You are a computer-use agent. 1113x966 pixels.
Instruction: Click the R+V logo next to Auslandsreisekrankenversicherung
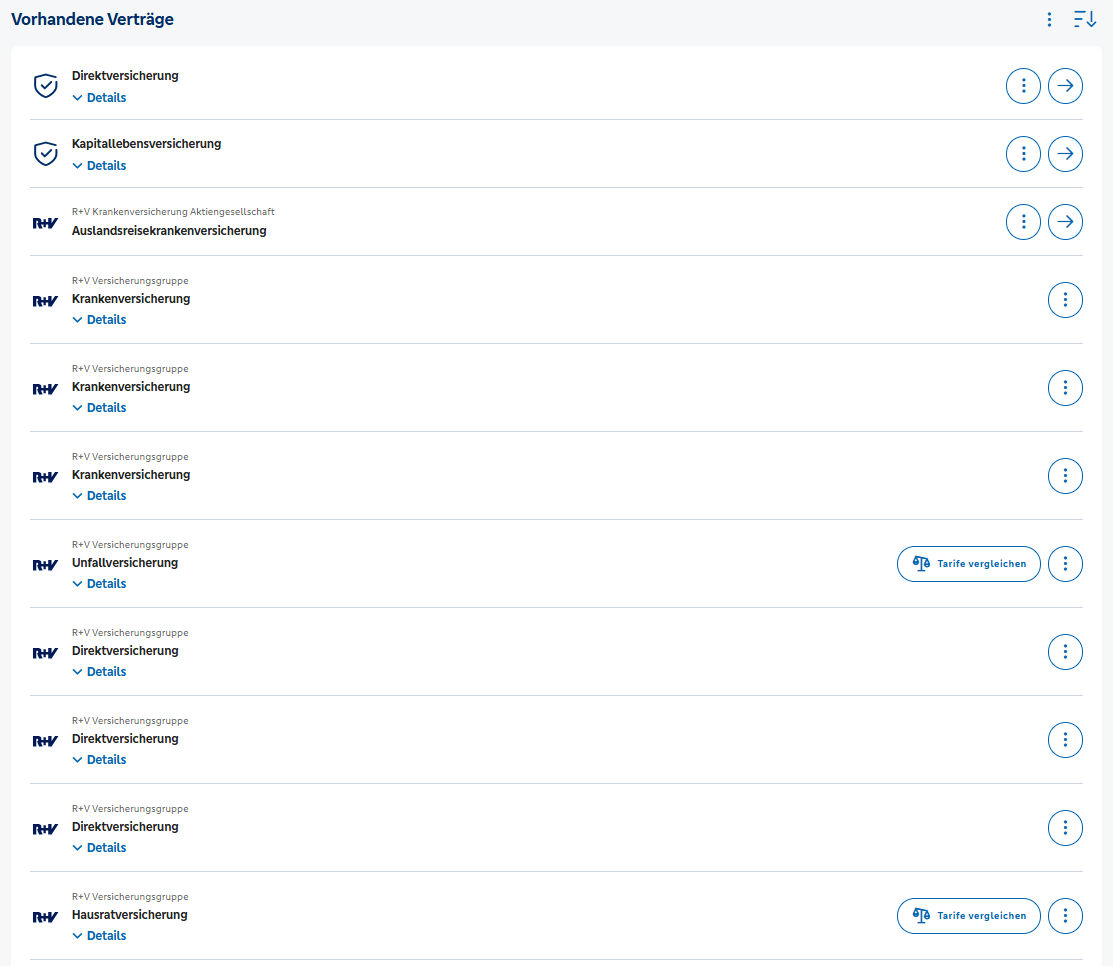pyautogui.click(x=46, y=222)
